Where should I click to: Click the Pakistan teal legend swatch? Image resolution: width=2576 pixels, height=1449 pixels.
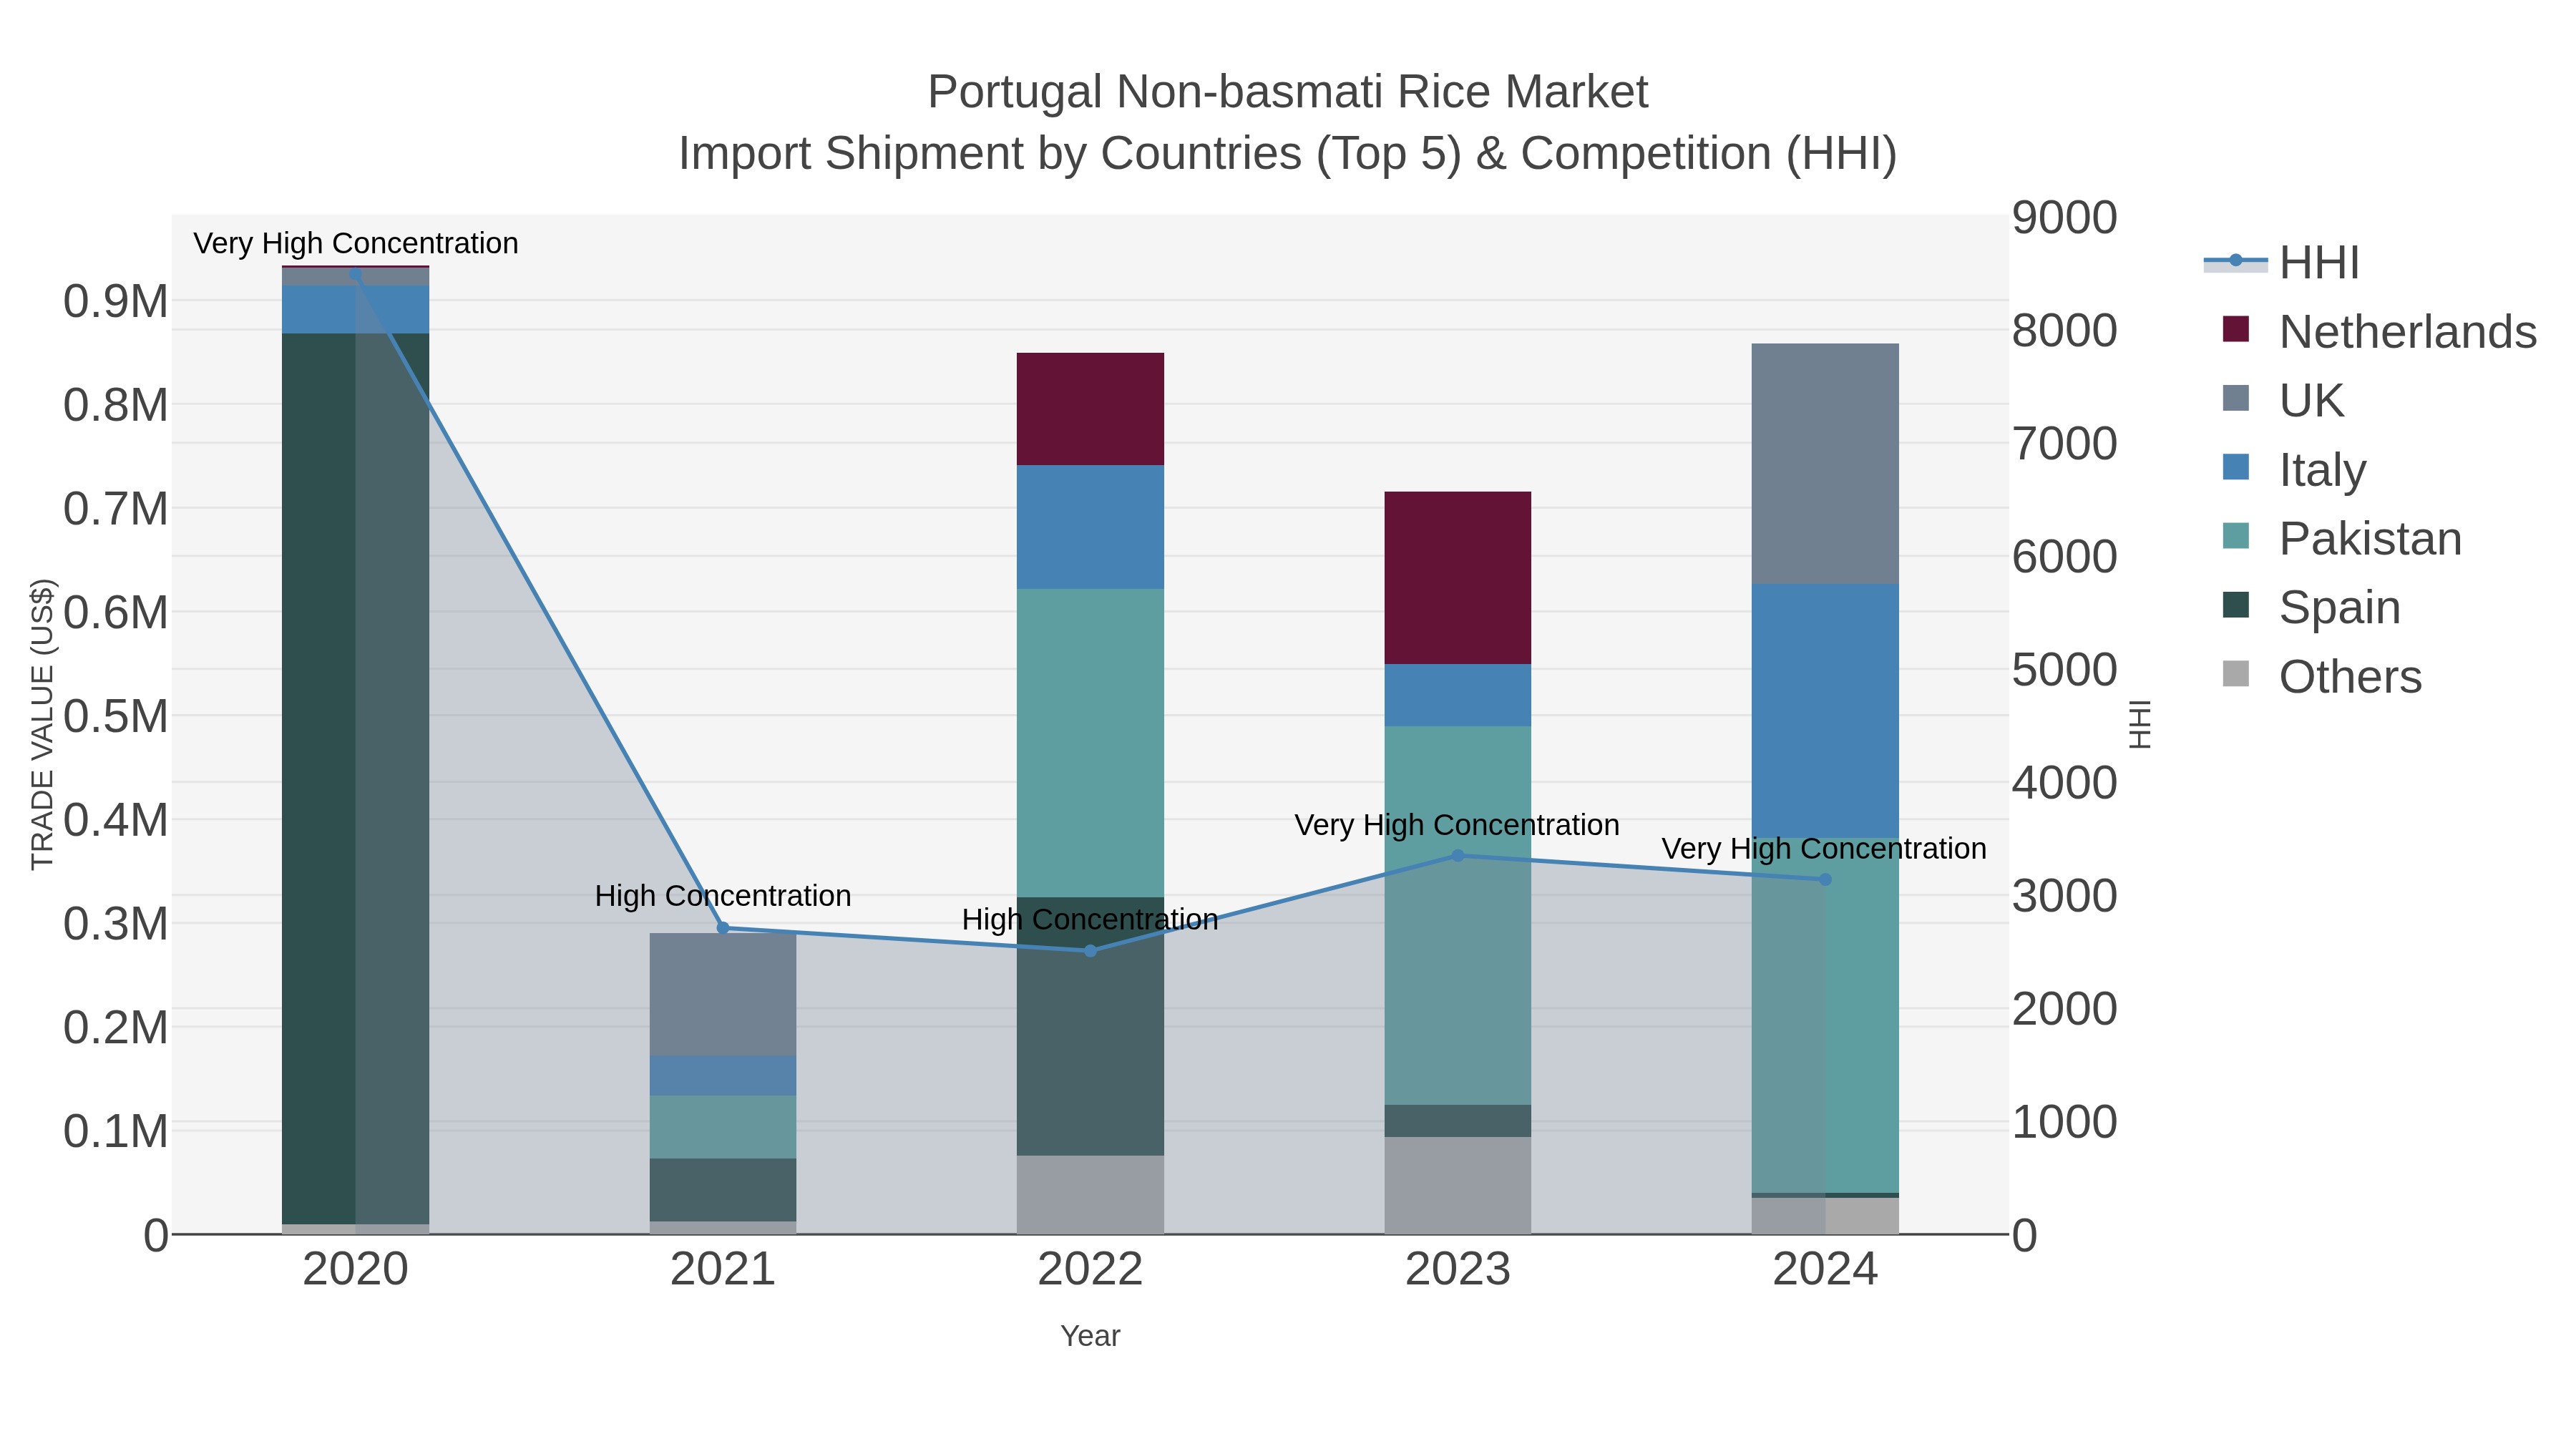[2235, 536]
